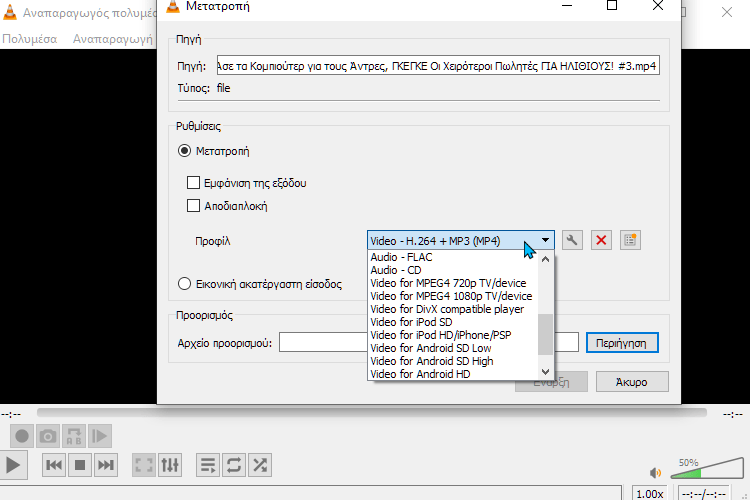Minimize the Μετατροπή dialog

(x=567, y=6)
